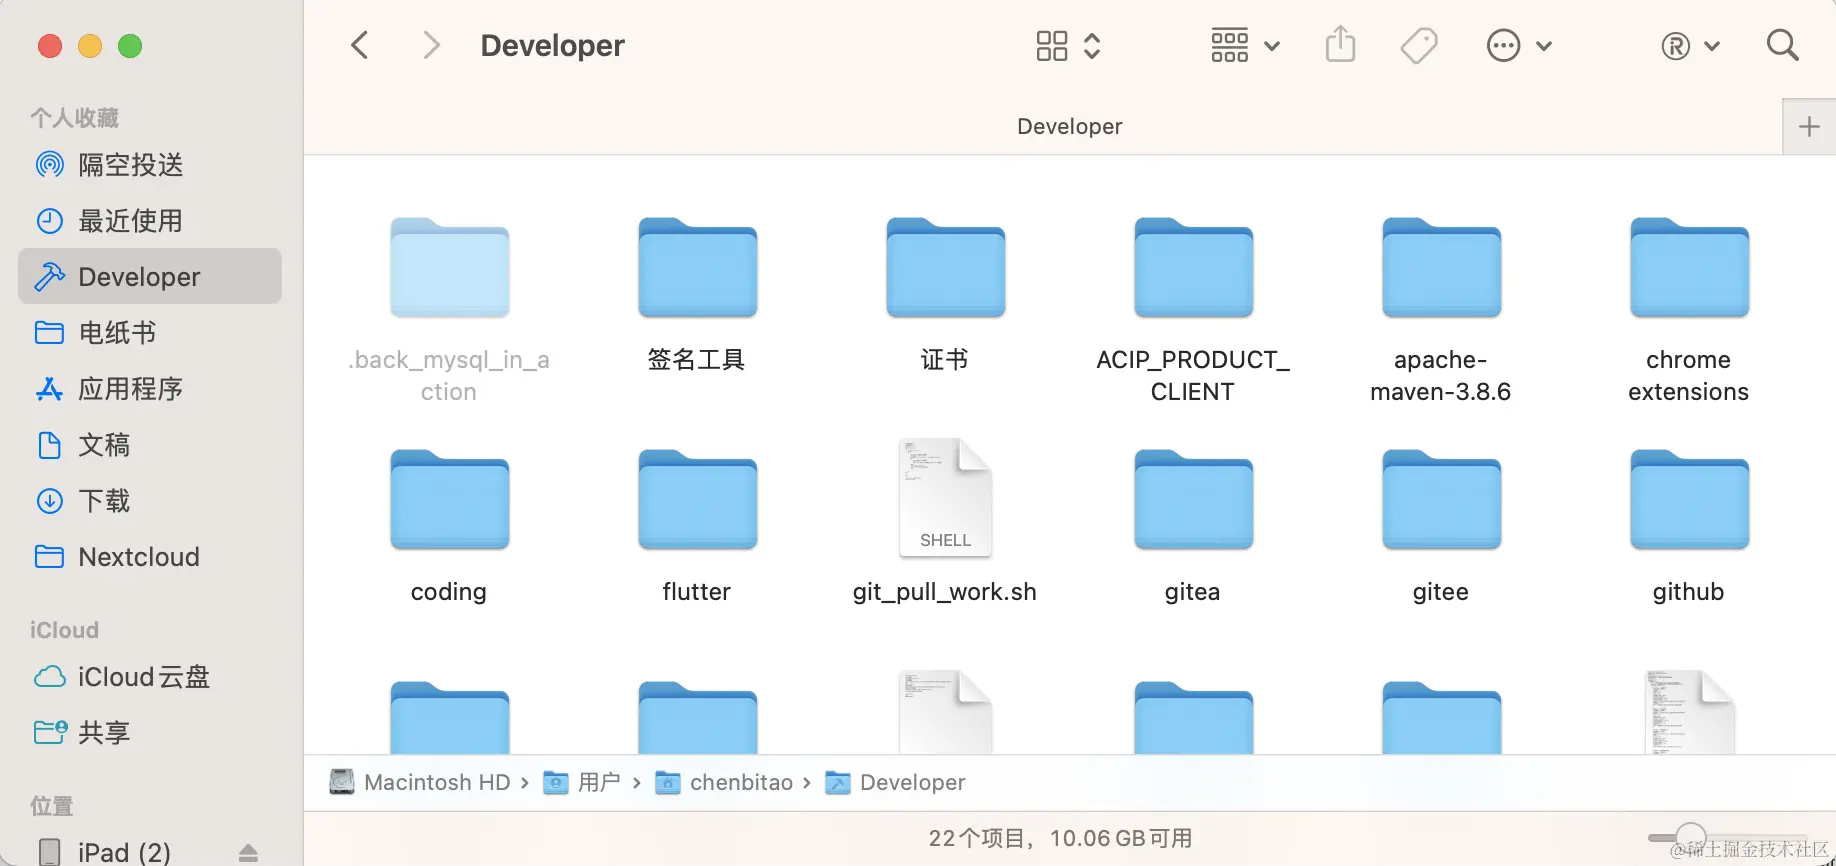The height and width of the screenshot is (866, 1836).
Task: Open Recents (最近使用) in the sidebar
Action: point(150,221)
